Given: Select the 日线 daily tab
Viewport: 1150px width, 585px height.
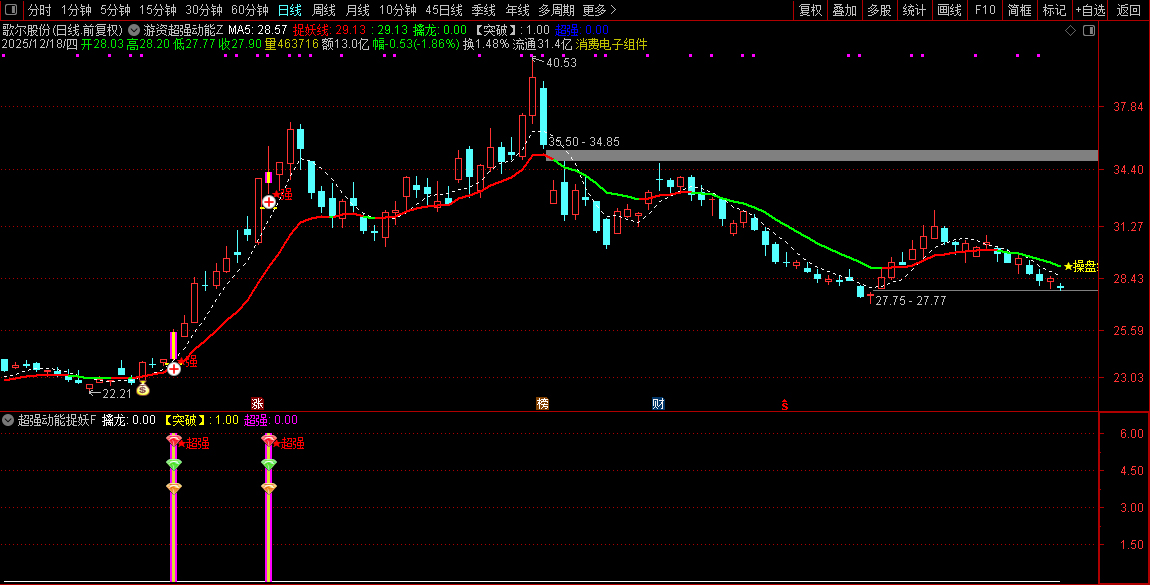Looking at the screenshot, I should tap(290, 10).
